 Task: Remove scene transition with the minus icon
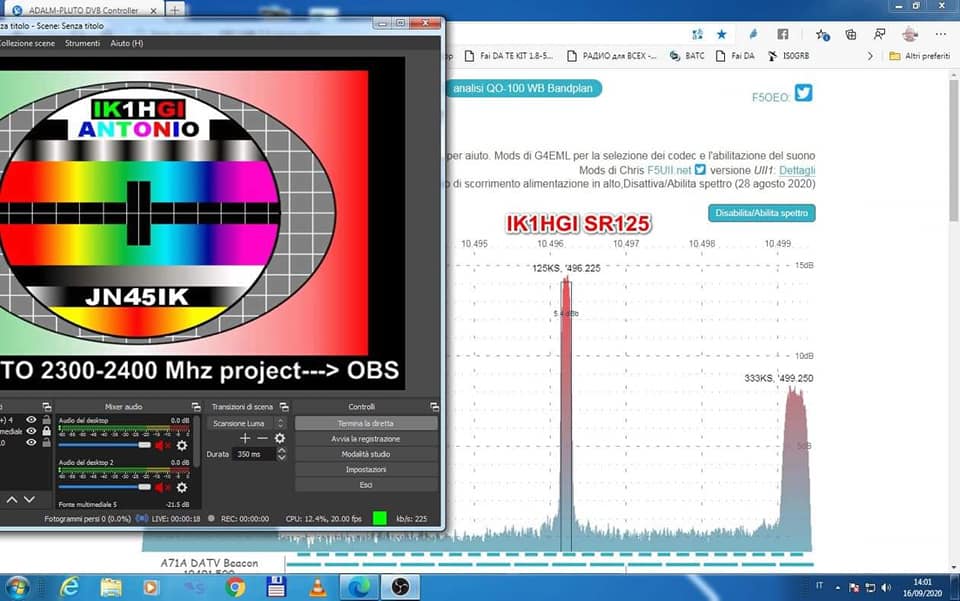point(263,438)
